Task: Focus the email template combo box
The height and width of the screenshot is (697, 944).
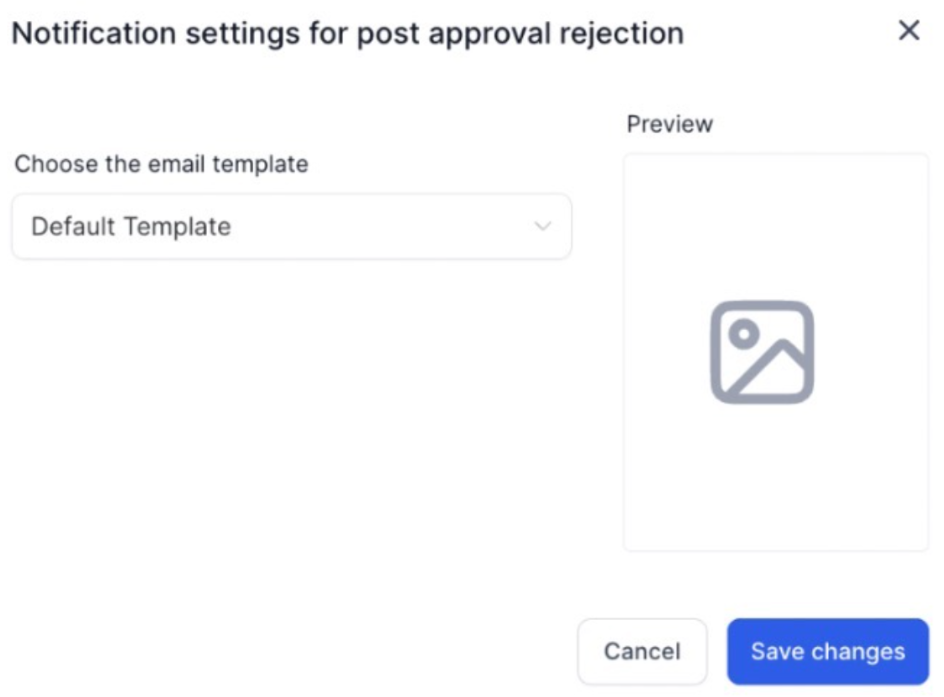Action: pyautogui.click(x=291, y=227)
